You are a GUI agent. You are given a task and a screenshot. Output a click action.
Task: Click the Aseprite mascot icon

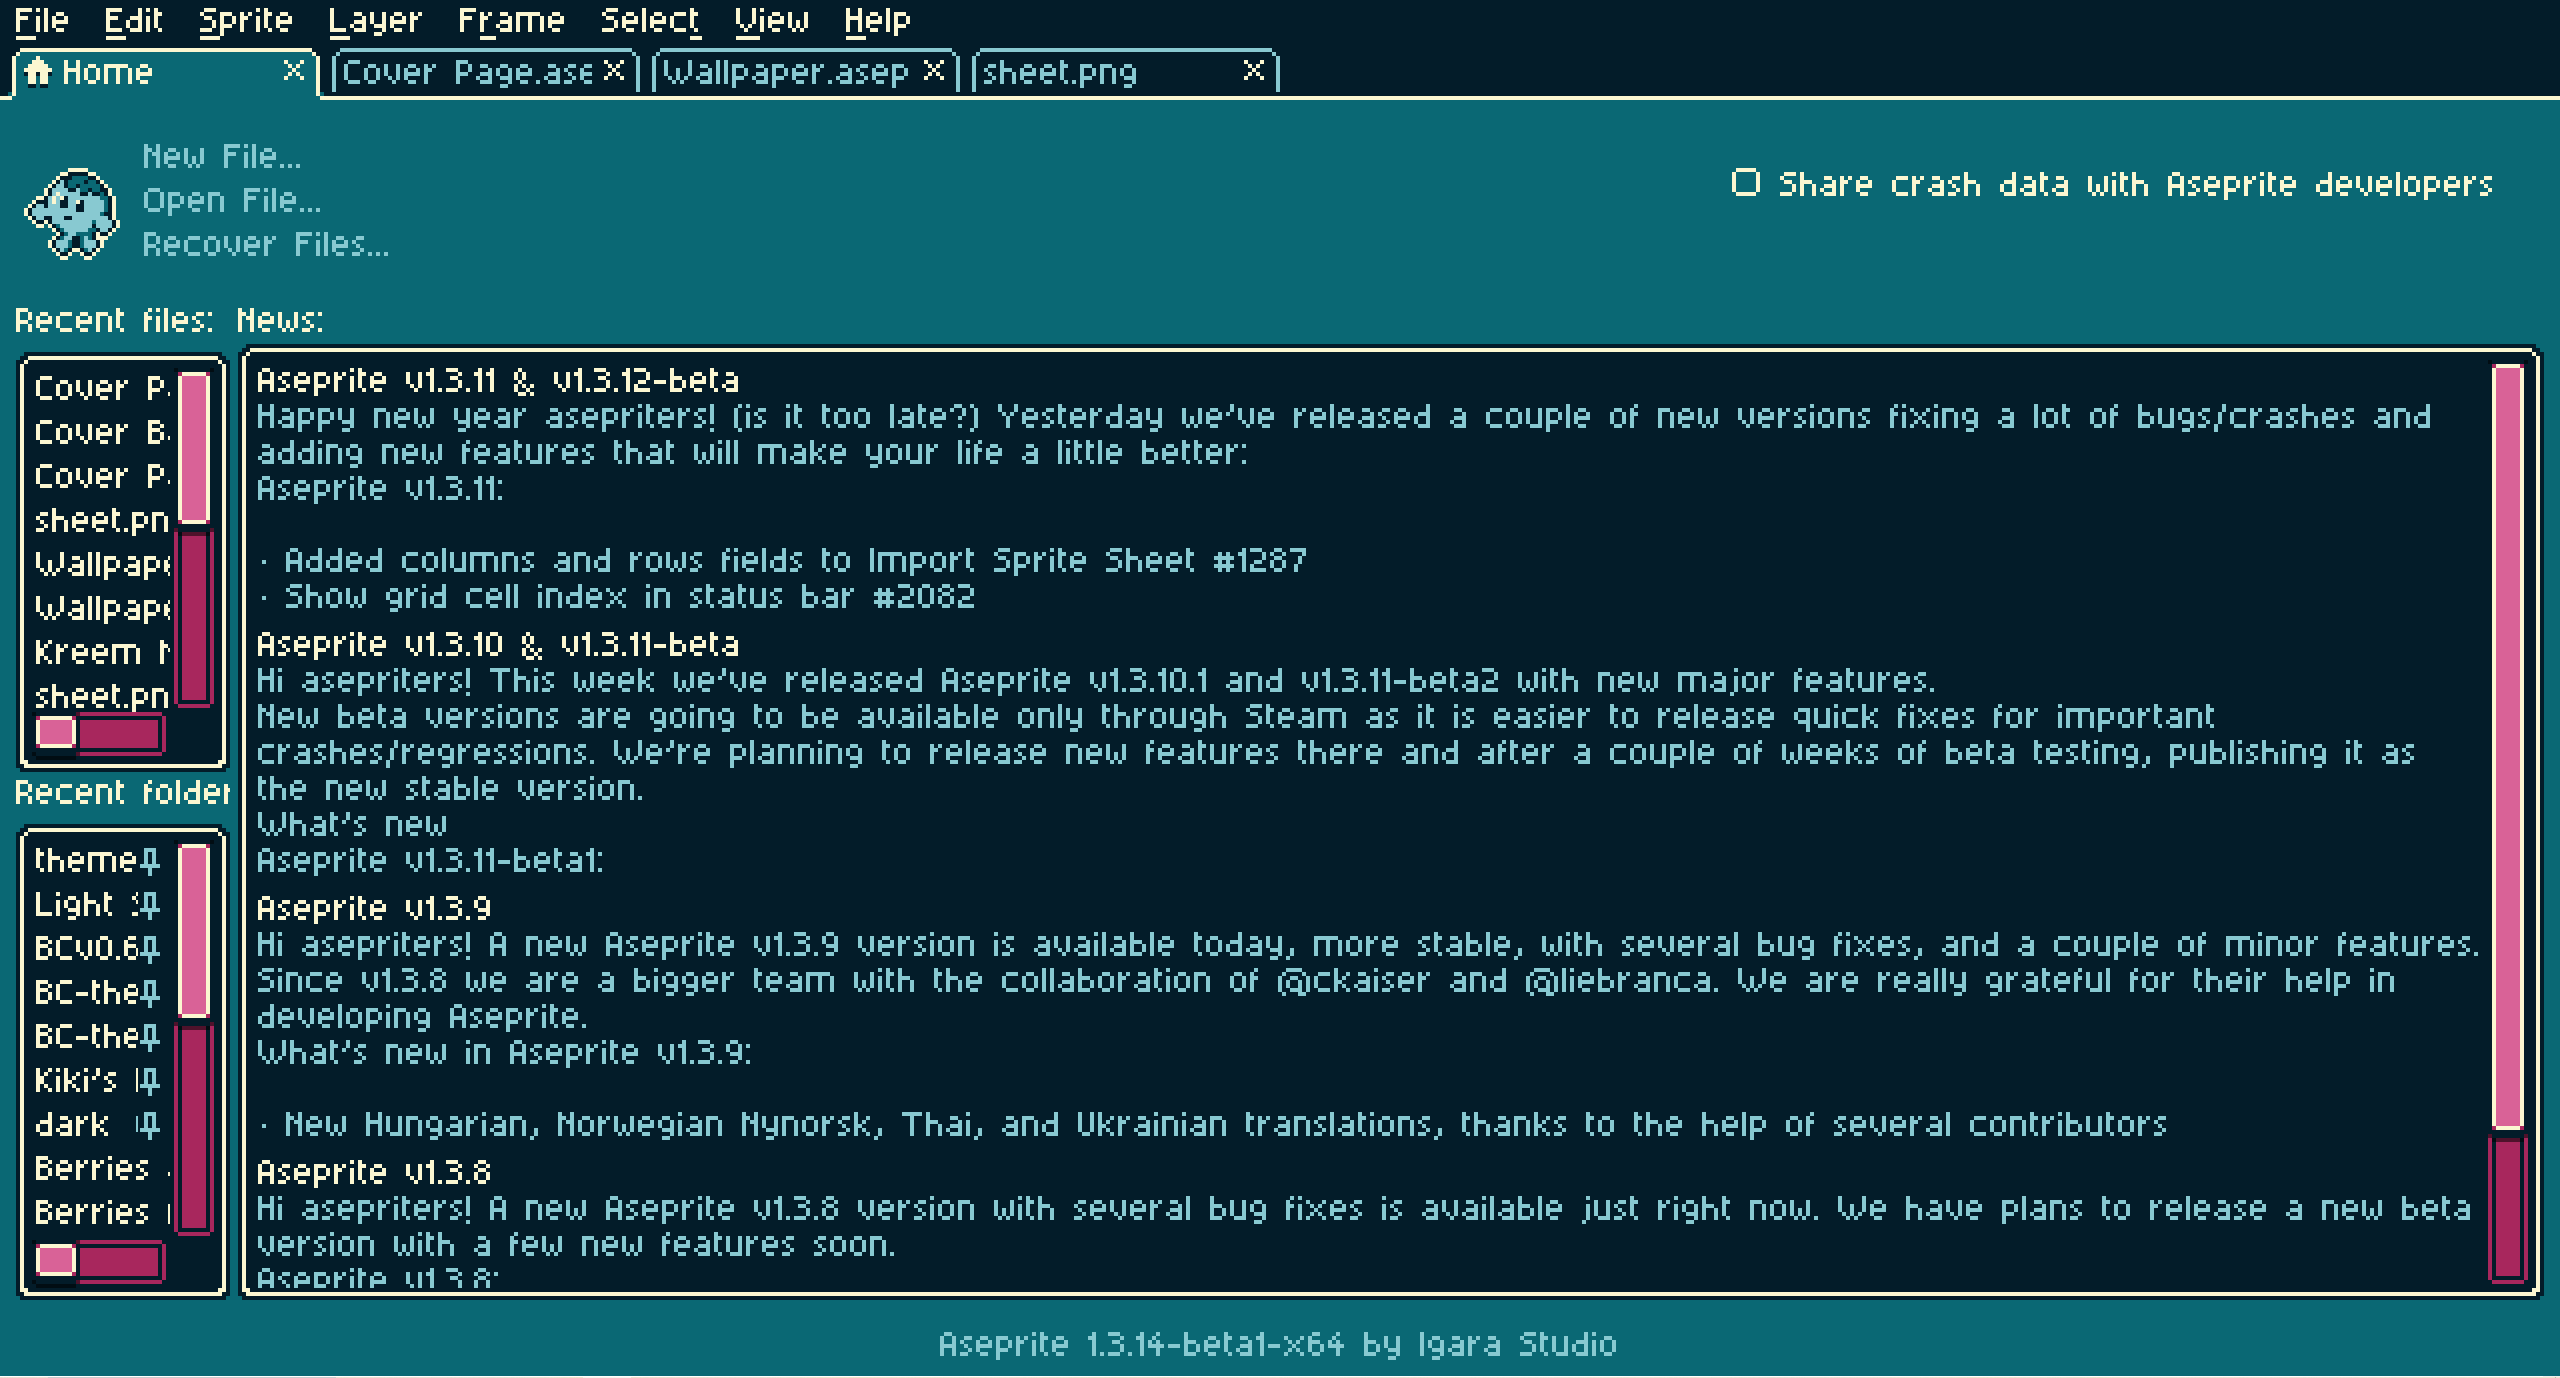72,214
